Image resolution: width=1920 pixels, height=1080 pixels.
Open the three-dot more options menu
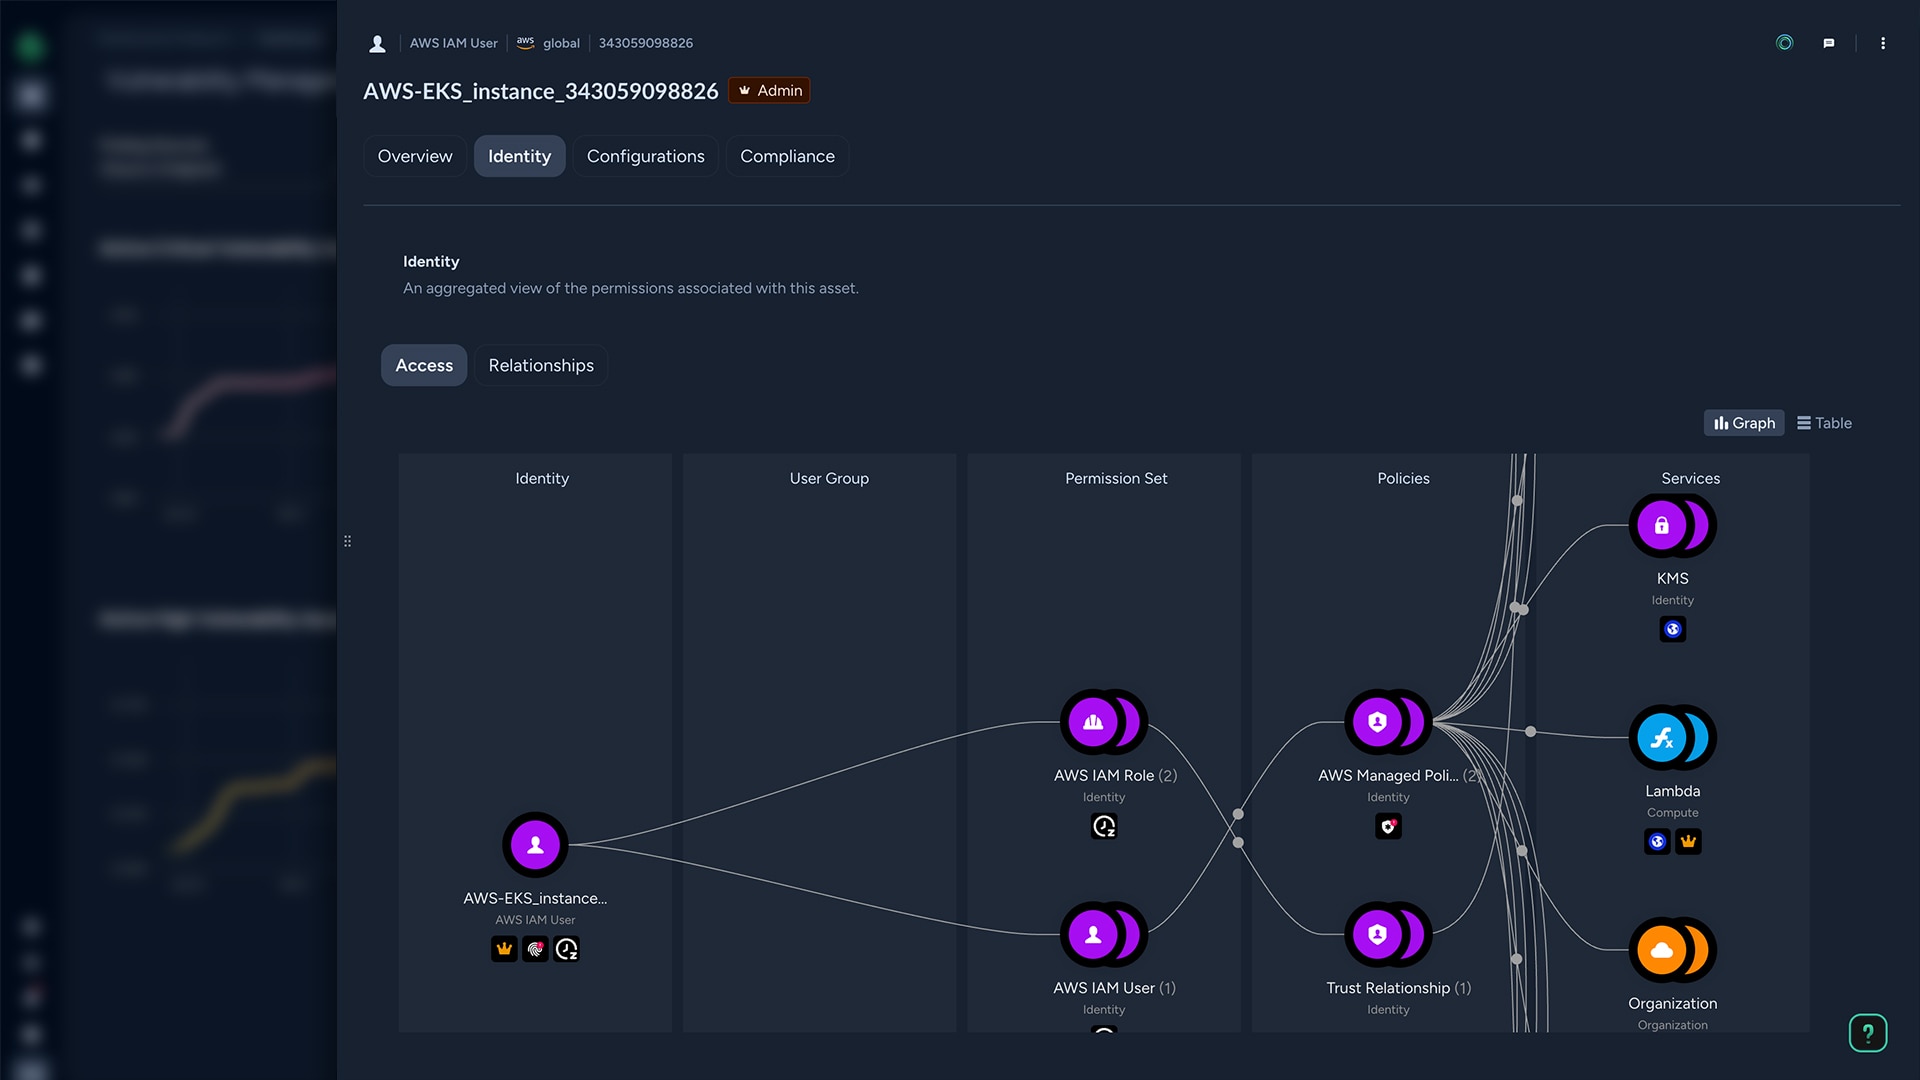[1883, 43]
